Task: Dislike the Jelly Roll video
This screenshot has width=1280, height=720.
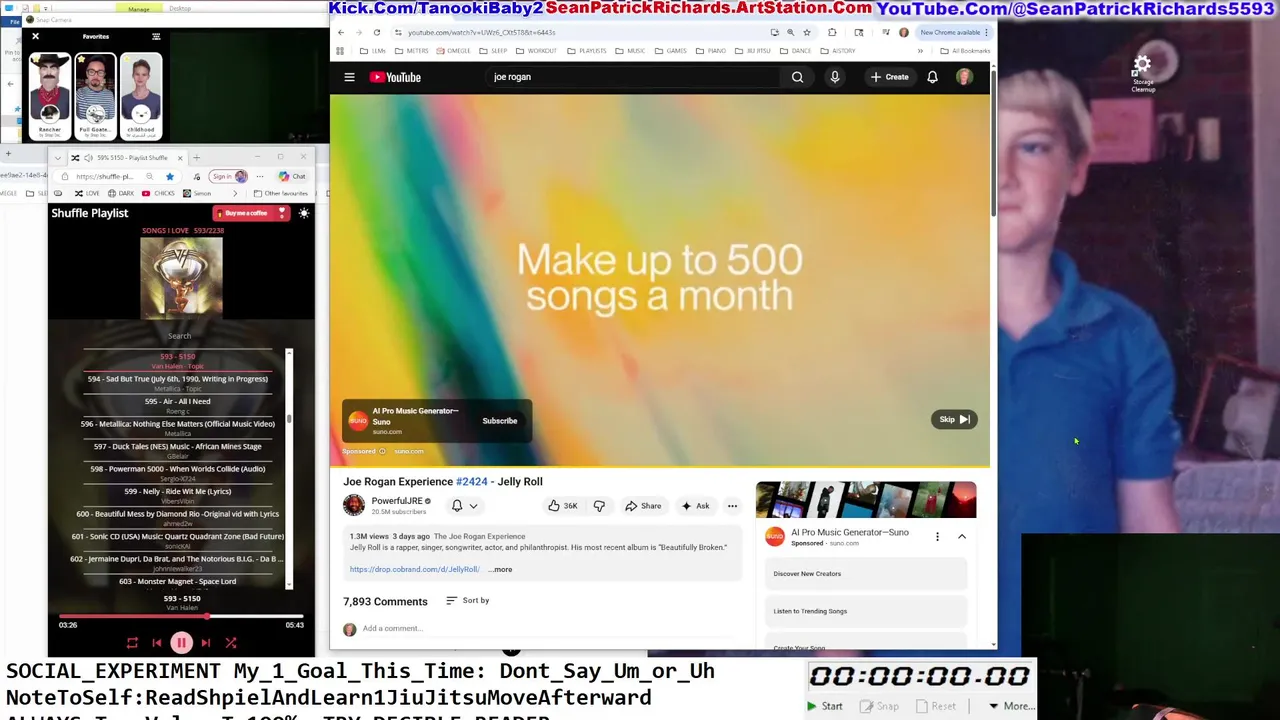Action: coord(599,506)
